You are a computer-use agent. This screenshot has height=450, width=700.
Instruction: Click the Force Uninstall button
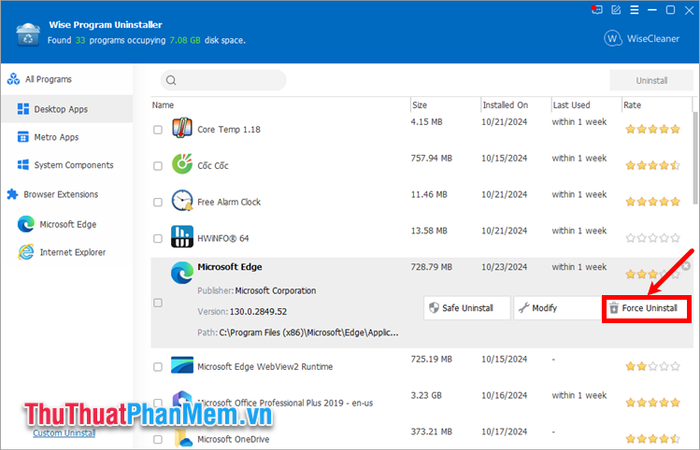[646, 308]
